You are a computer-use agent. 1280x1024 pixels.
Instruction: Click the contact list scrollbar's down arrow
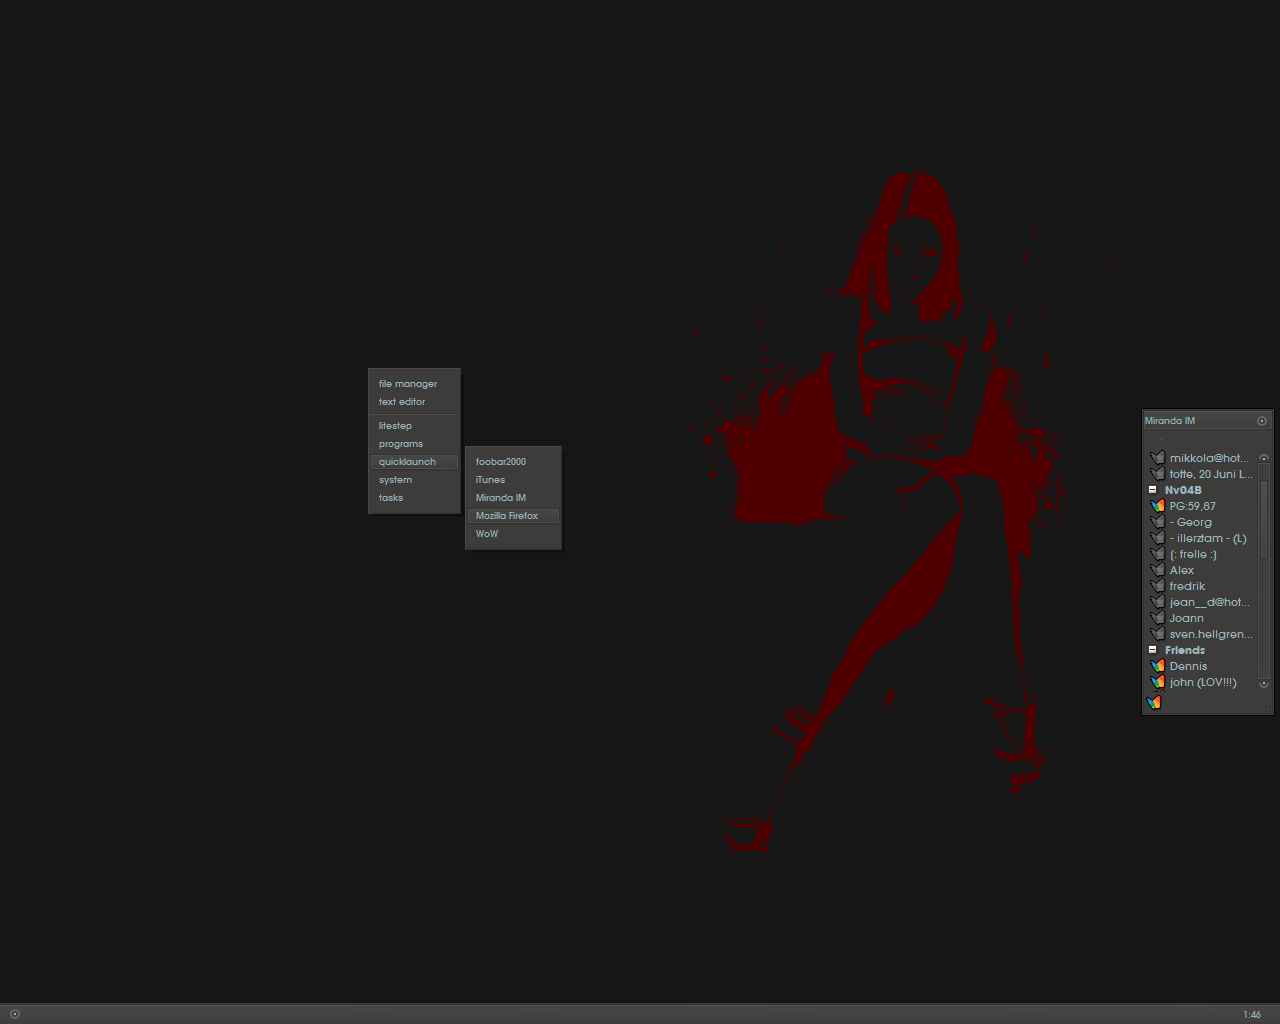(x=1264, y=684)
